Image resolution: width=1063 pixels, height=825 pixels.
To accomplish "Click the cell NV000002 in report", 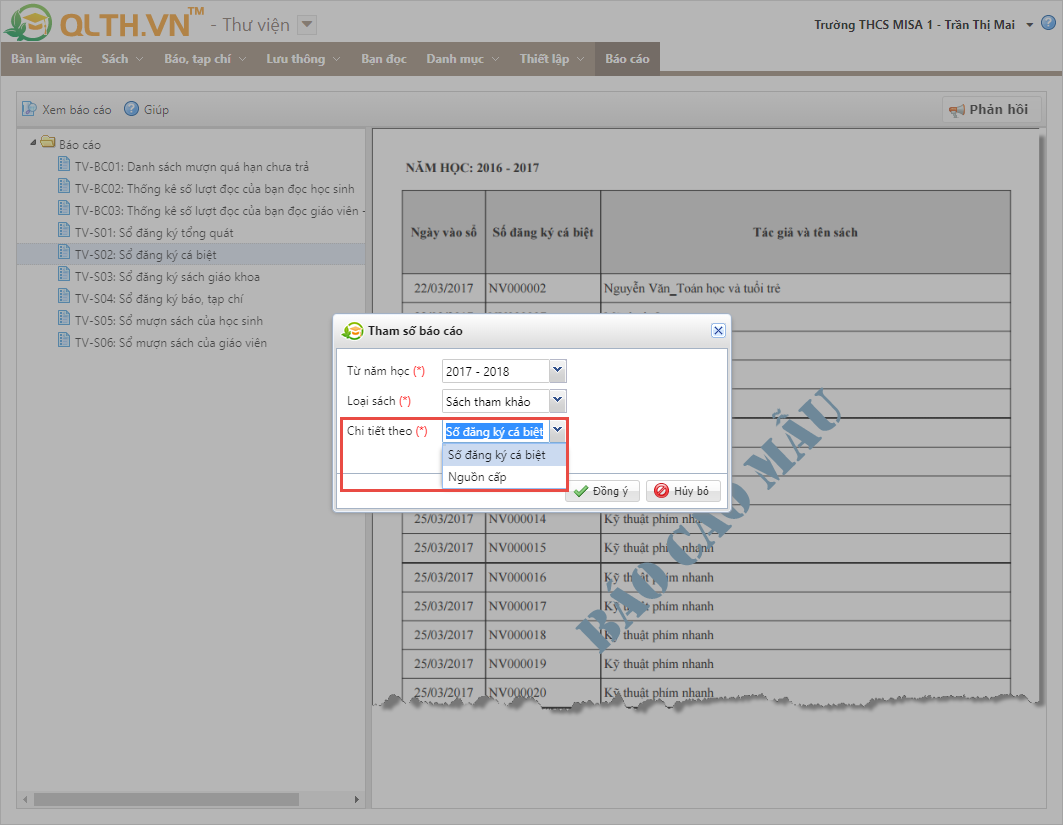I will pos(543,288).
